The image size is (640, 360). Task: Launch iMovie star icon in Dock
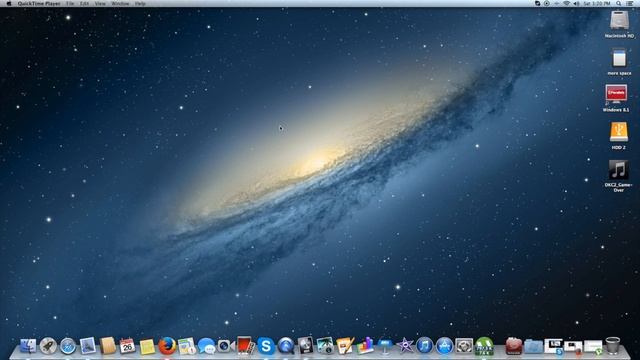tap(405, 346)
